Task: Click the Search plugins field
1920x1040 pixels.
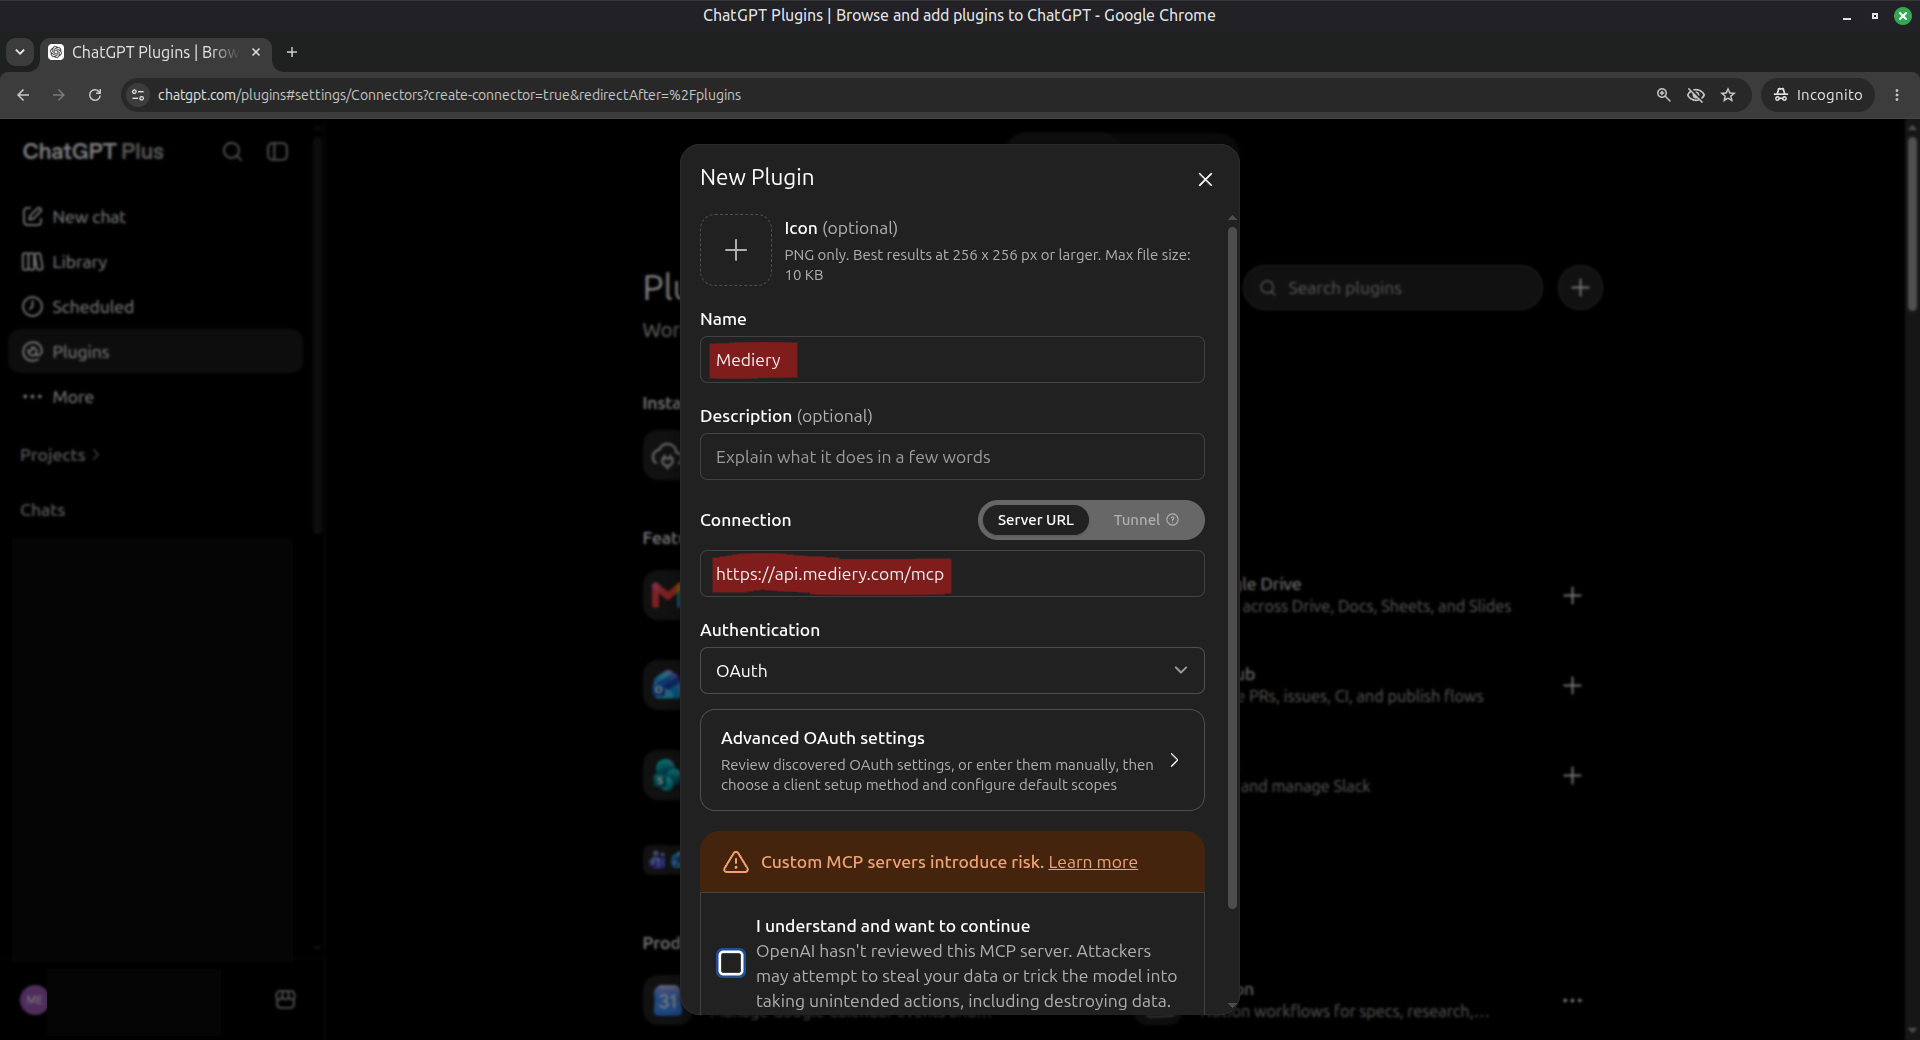Action: [x=1393, y=288]
